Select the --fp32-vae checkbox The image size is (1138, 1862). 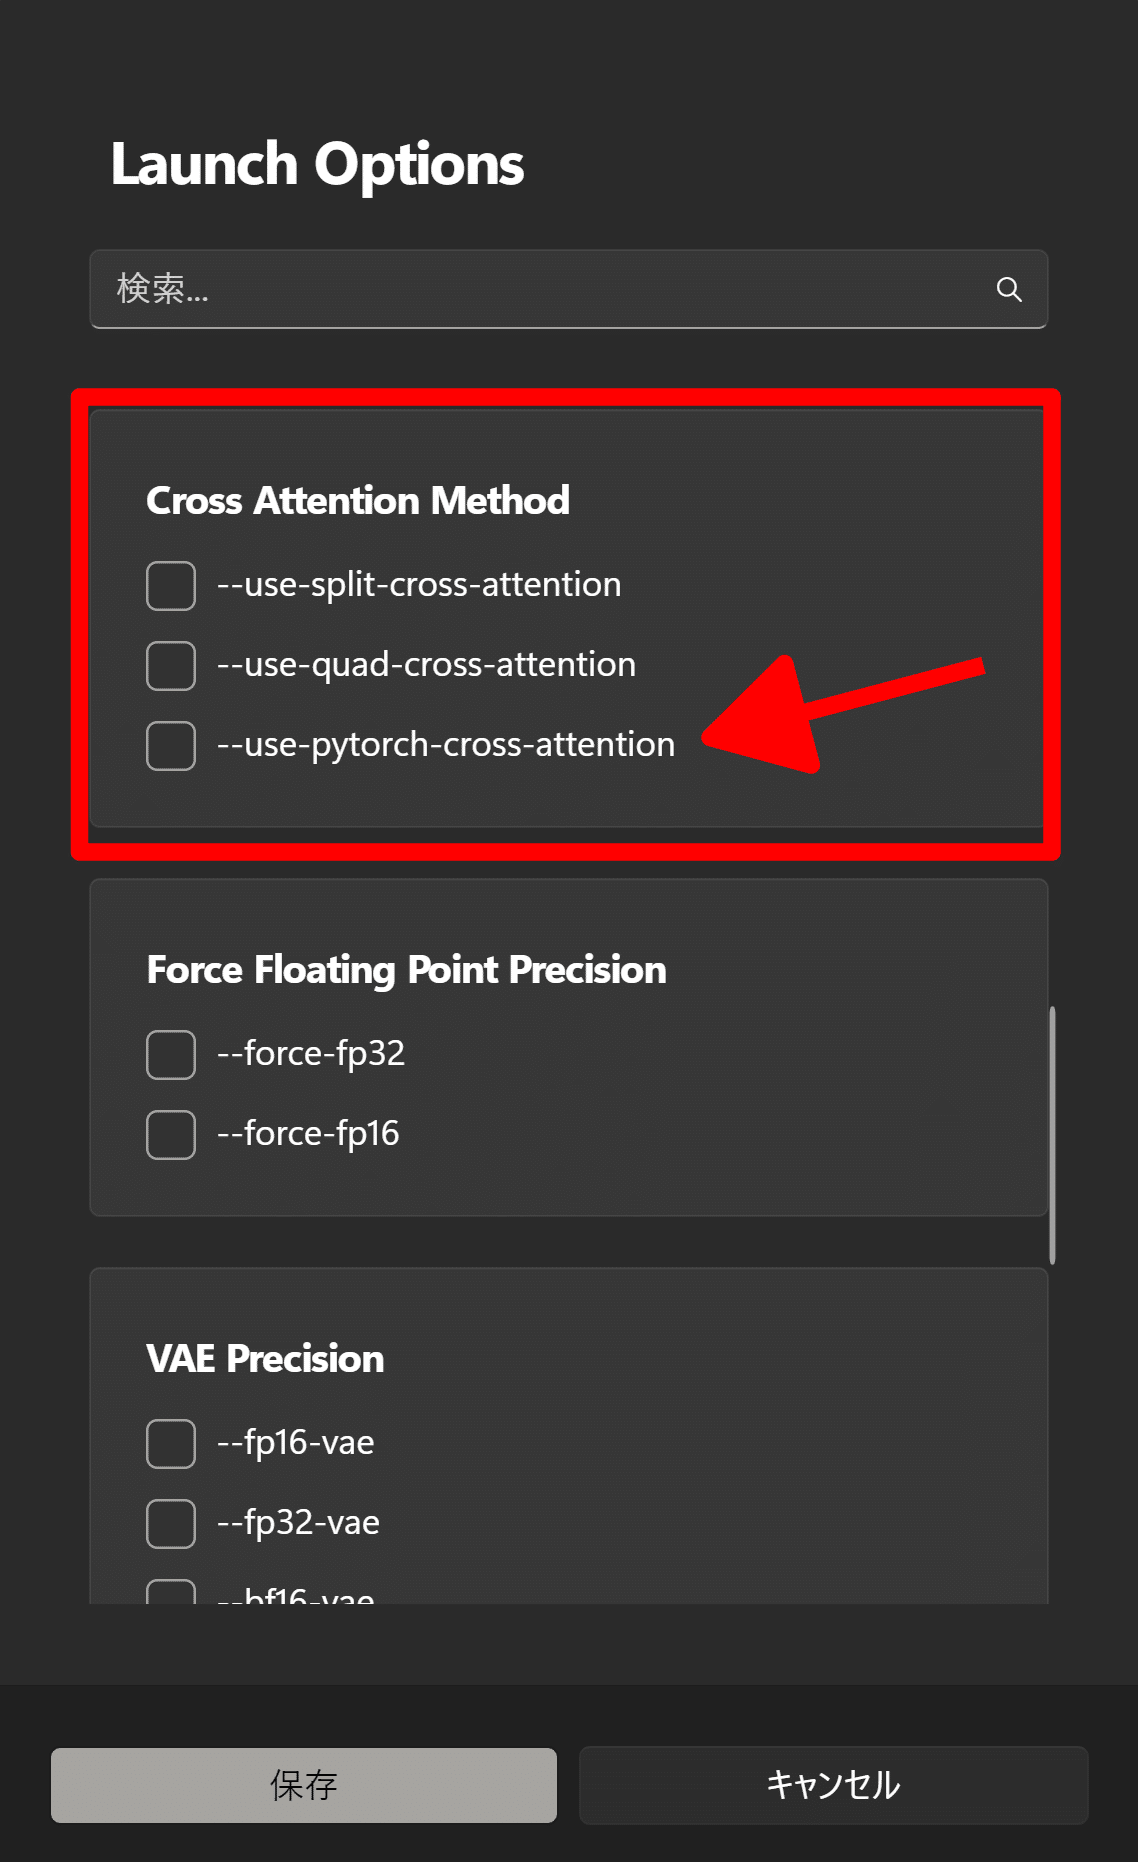click(x=171, y=1524)
